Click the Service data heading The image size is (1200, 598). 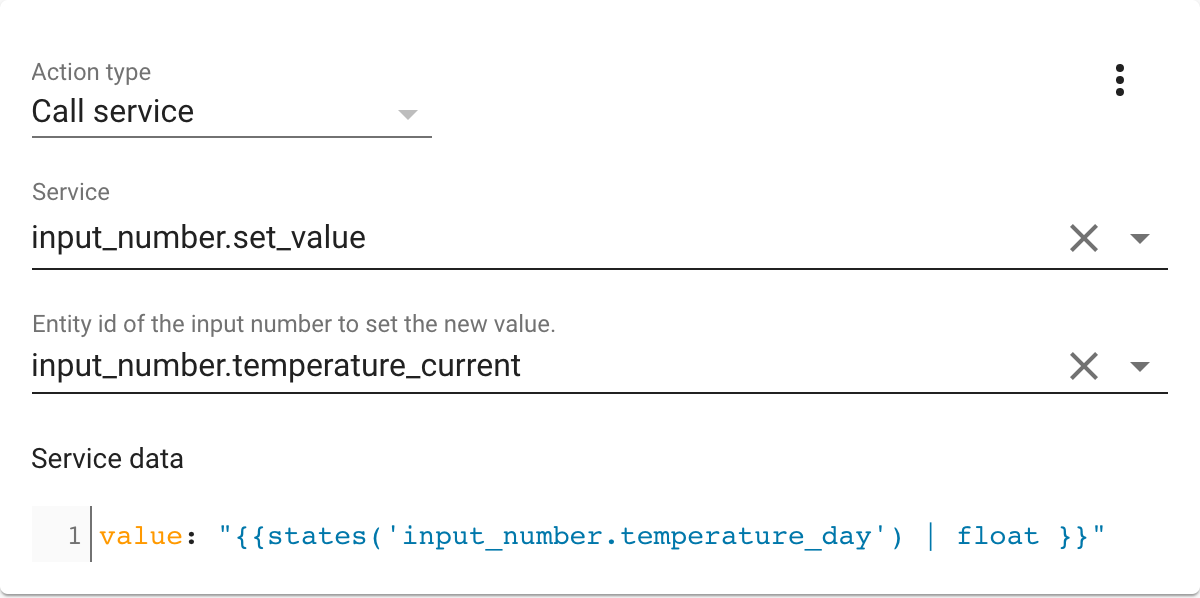tap(107, 459)
